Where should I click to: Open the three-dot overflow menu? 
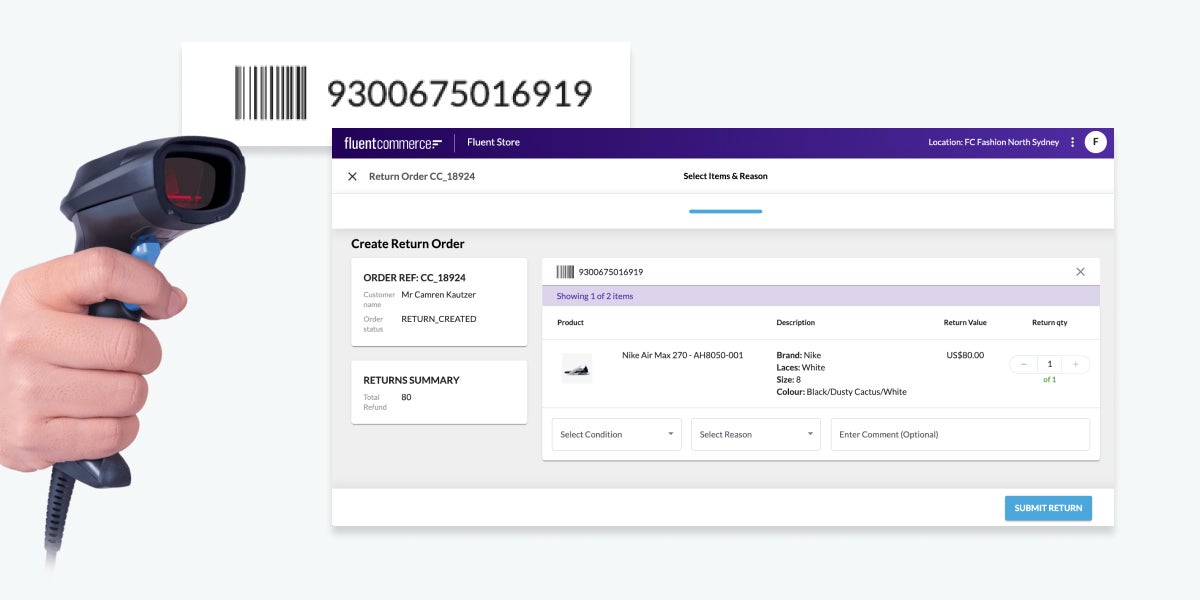(x=1072, y=142)
